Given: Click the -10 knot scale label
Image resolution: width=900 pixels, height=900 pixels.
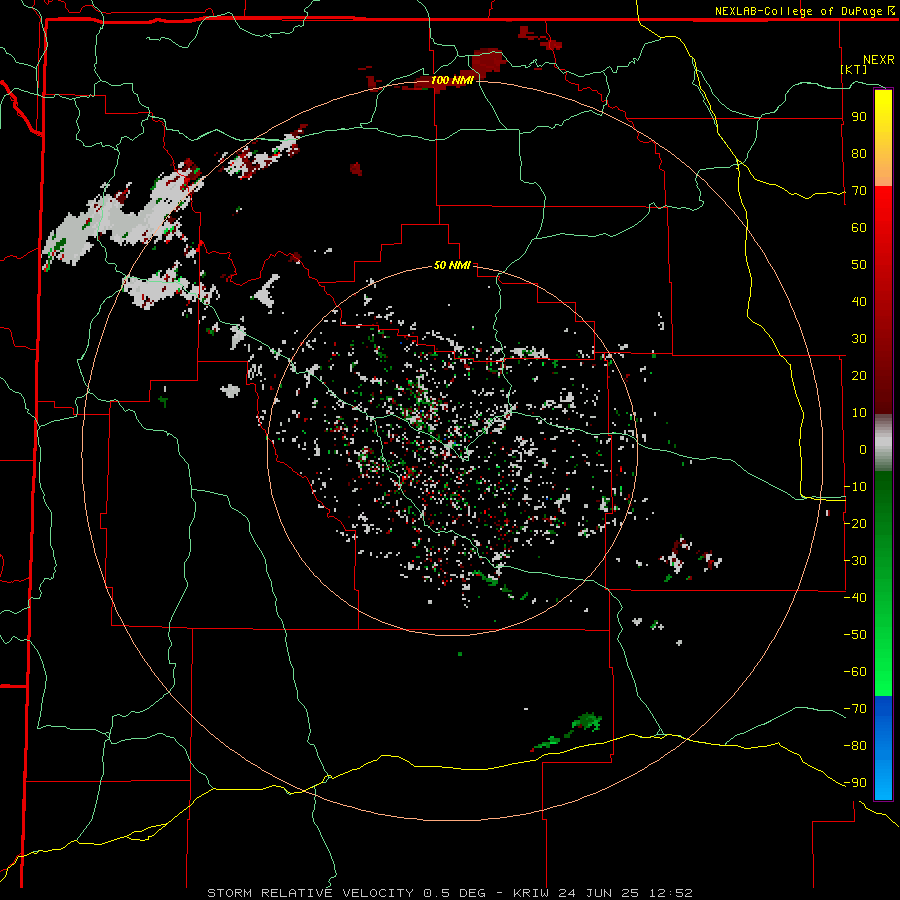Looking at the screenshot, I should [x=855, y=487].
